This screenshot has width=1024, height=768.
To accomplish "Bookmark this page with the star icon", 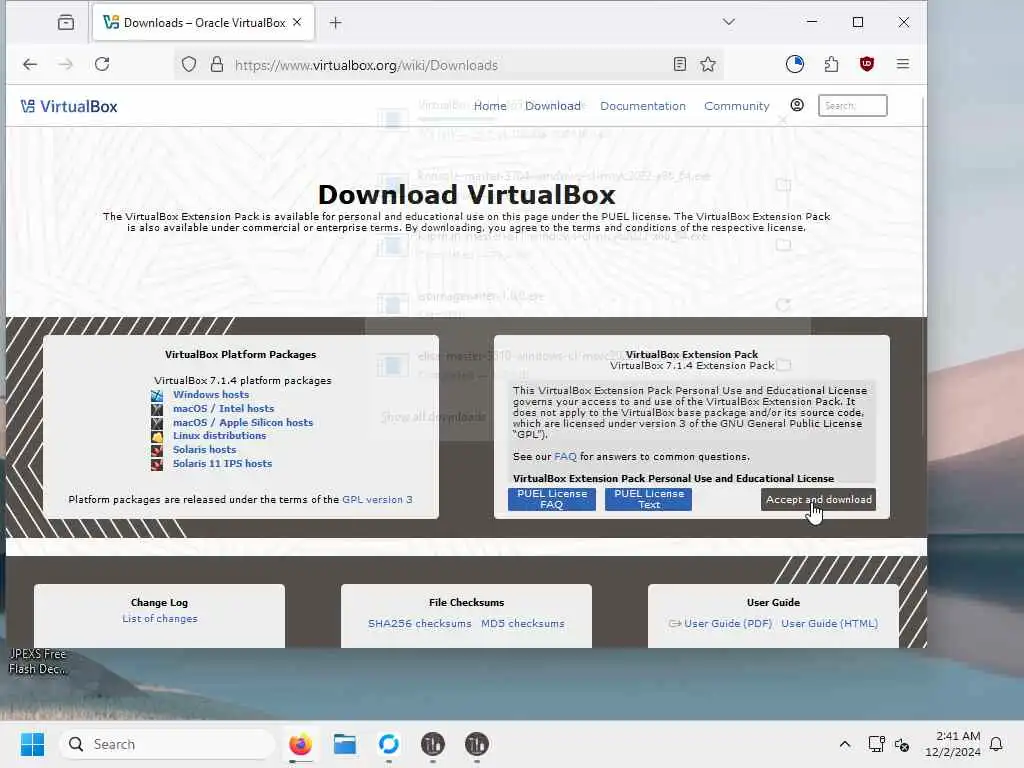I will click(x=708, y=64).
